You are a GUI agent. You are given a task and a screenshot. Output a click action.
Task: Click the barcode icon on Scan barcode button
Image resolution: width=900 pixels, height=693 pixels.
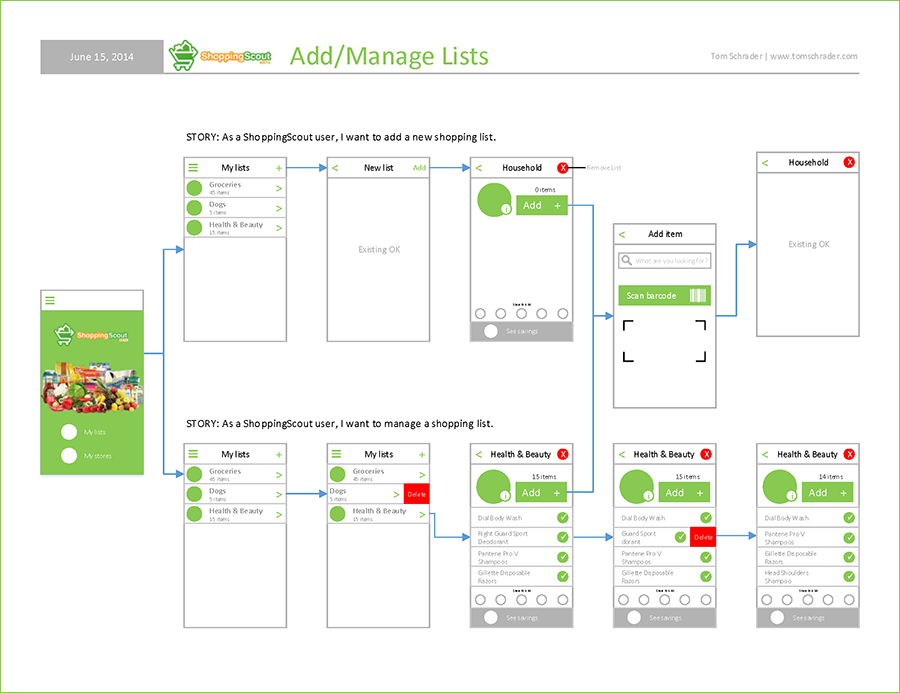[697, 296]
